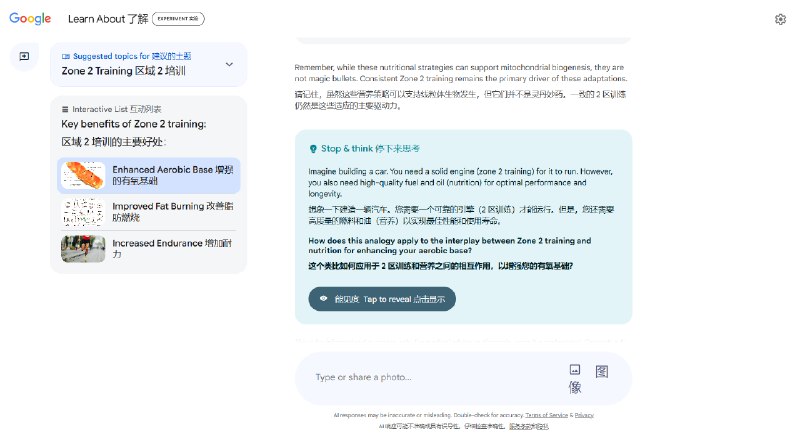Toggle the sidebar panel icon

(24, 56)
